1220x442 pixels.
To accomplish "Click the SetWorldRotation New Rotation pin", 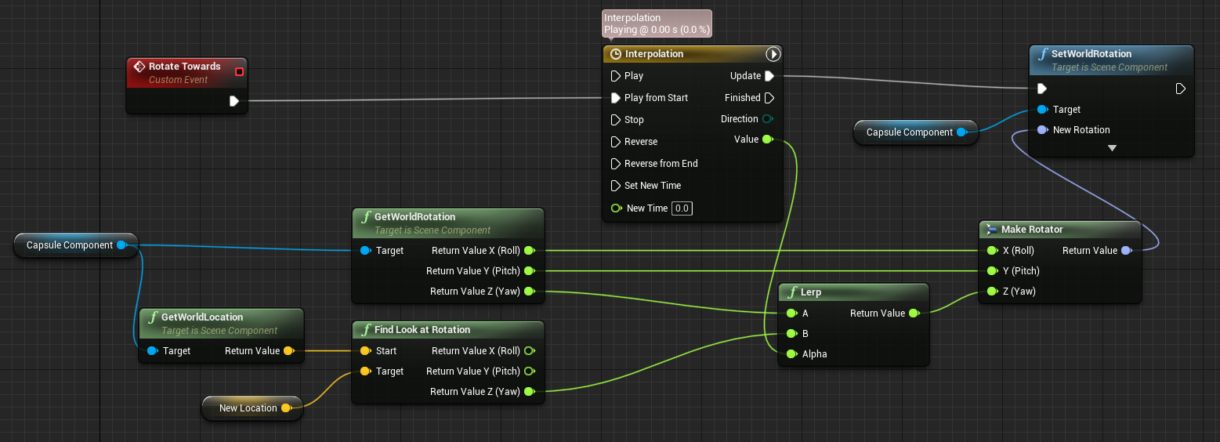I will click(1042, 130).
